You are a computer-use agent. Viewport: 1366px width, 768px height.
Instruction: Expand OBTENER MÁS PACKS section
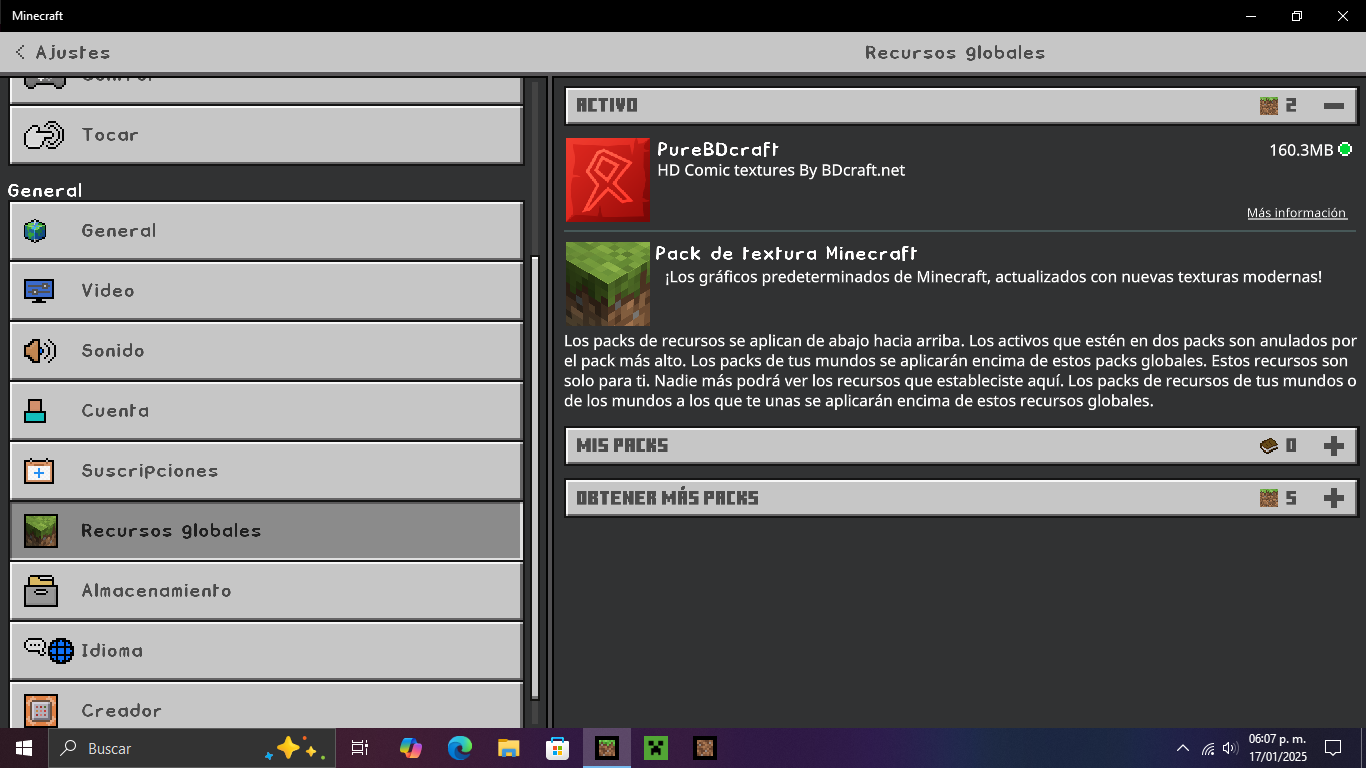coord(1333,498)
